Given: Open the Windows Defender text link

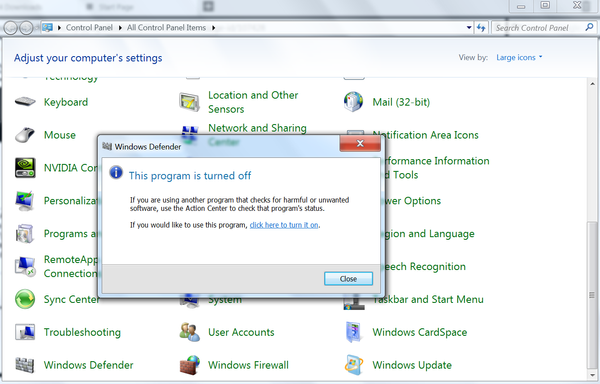Looking at the screenshot, I should pyautogui.click(x=88, y=365).
